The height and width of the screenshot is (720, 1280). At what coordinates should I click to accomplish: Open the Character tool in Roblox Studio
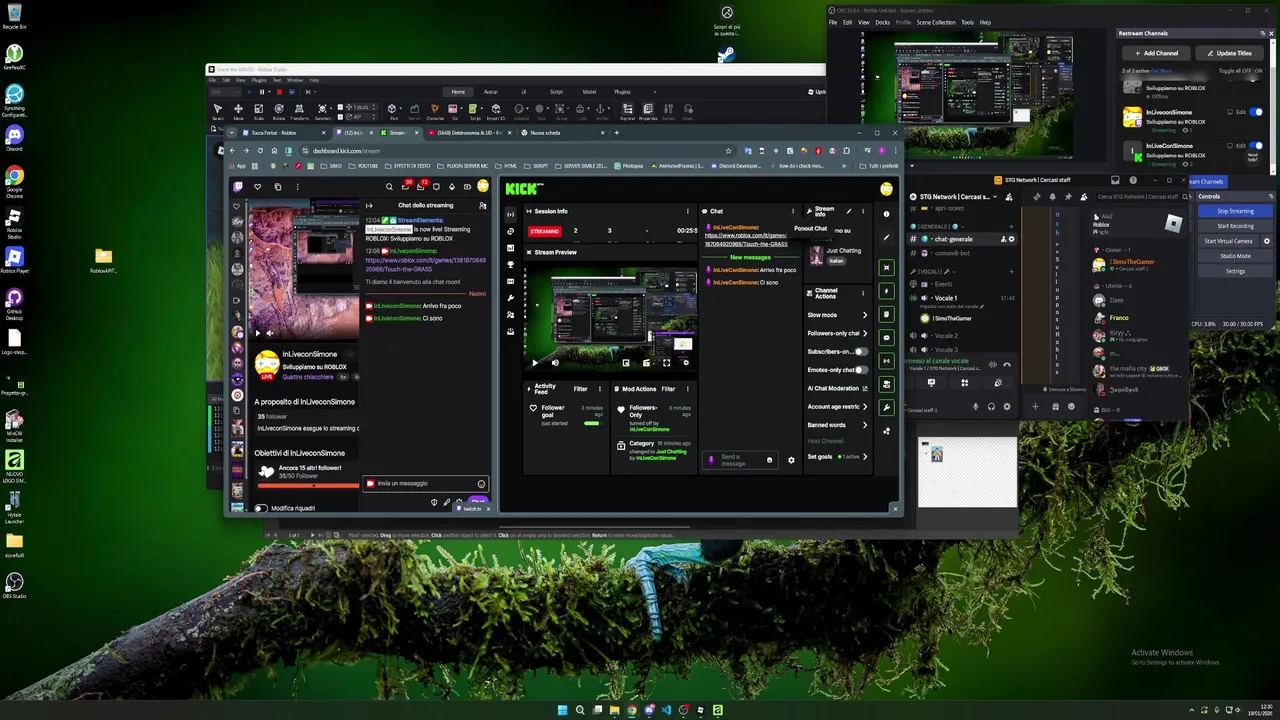click(x=435, y=111)
